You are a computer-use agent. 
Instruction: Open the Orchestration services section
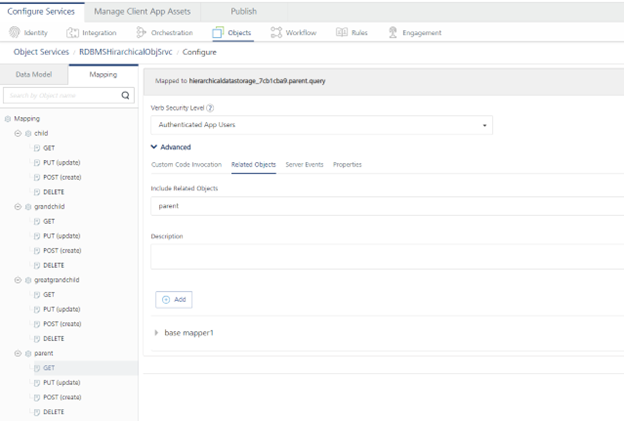coord(164,33)
